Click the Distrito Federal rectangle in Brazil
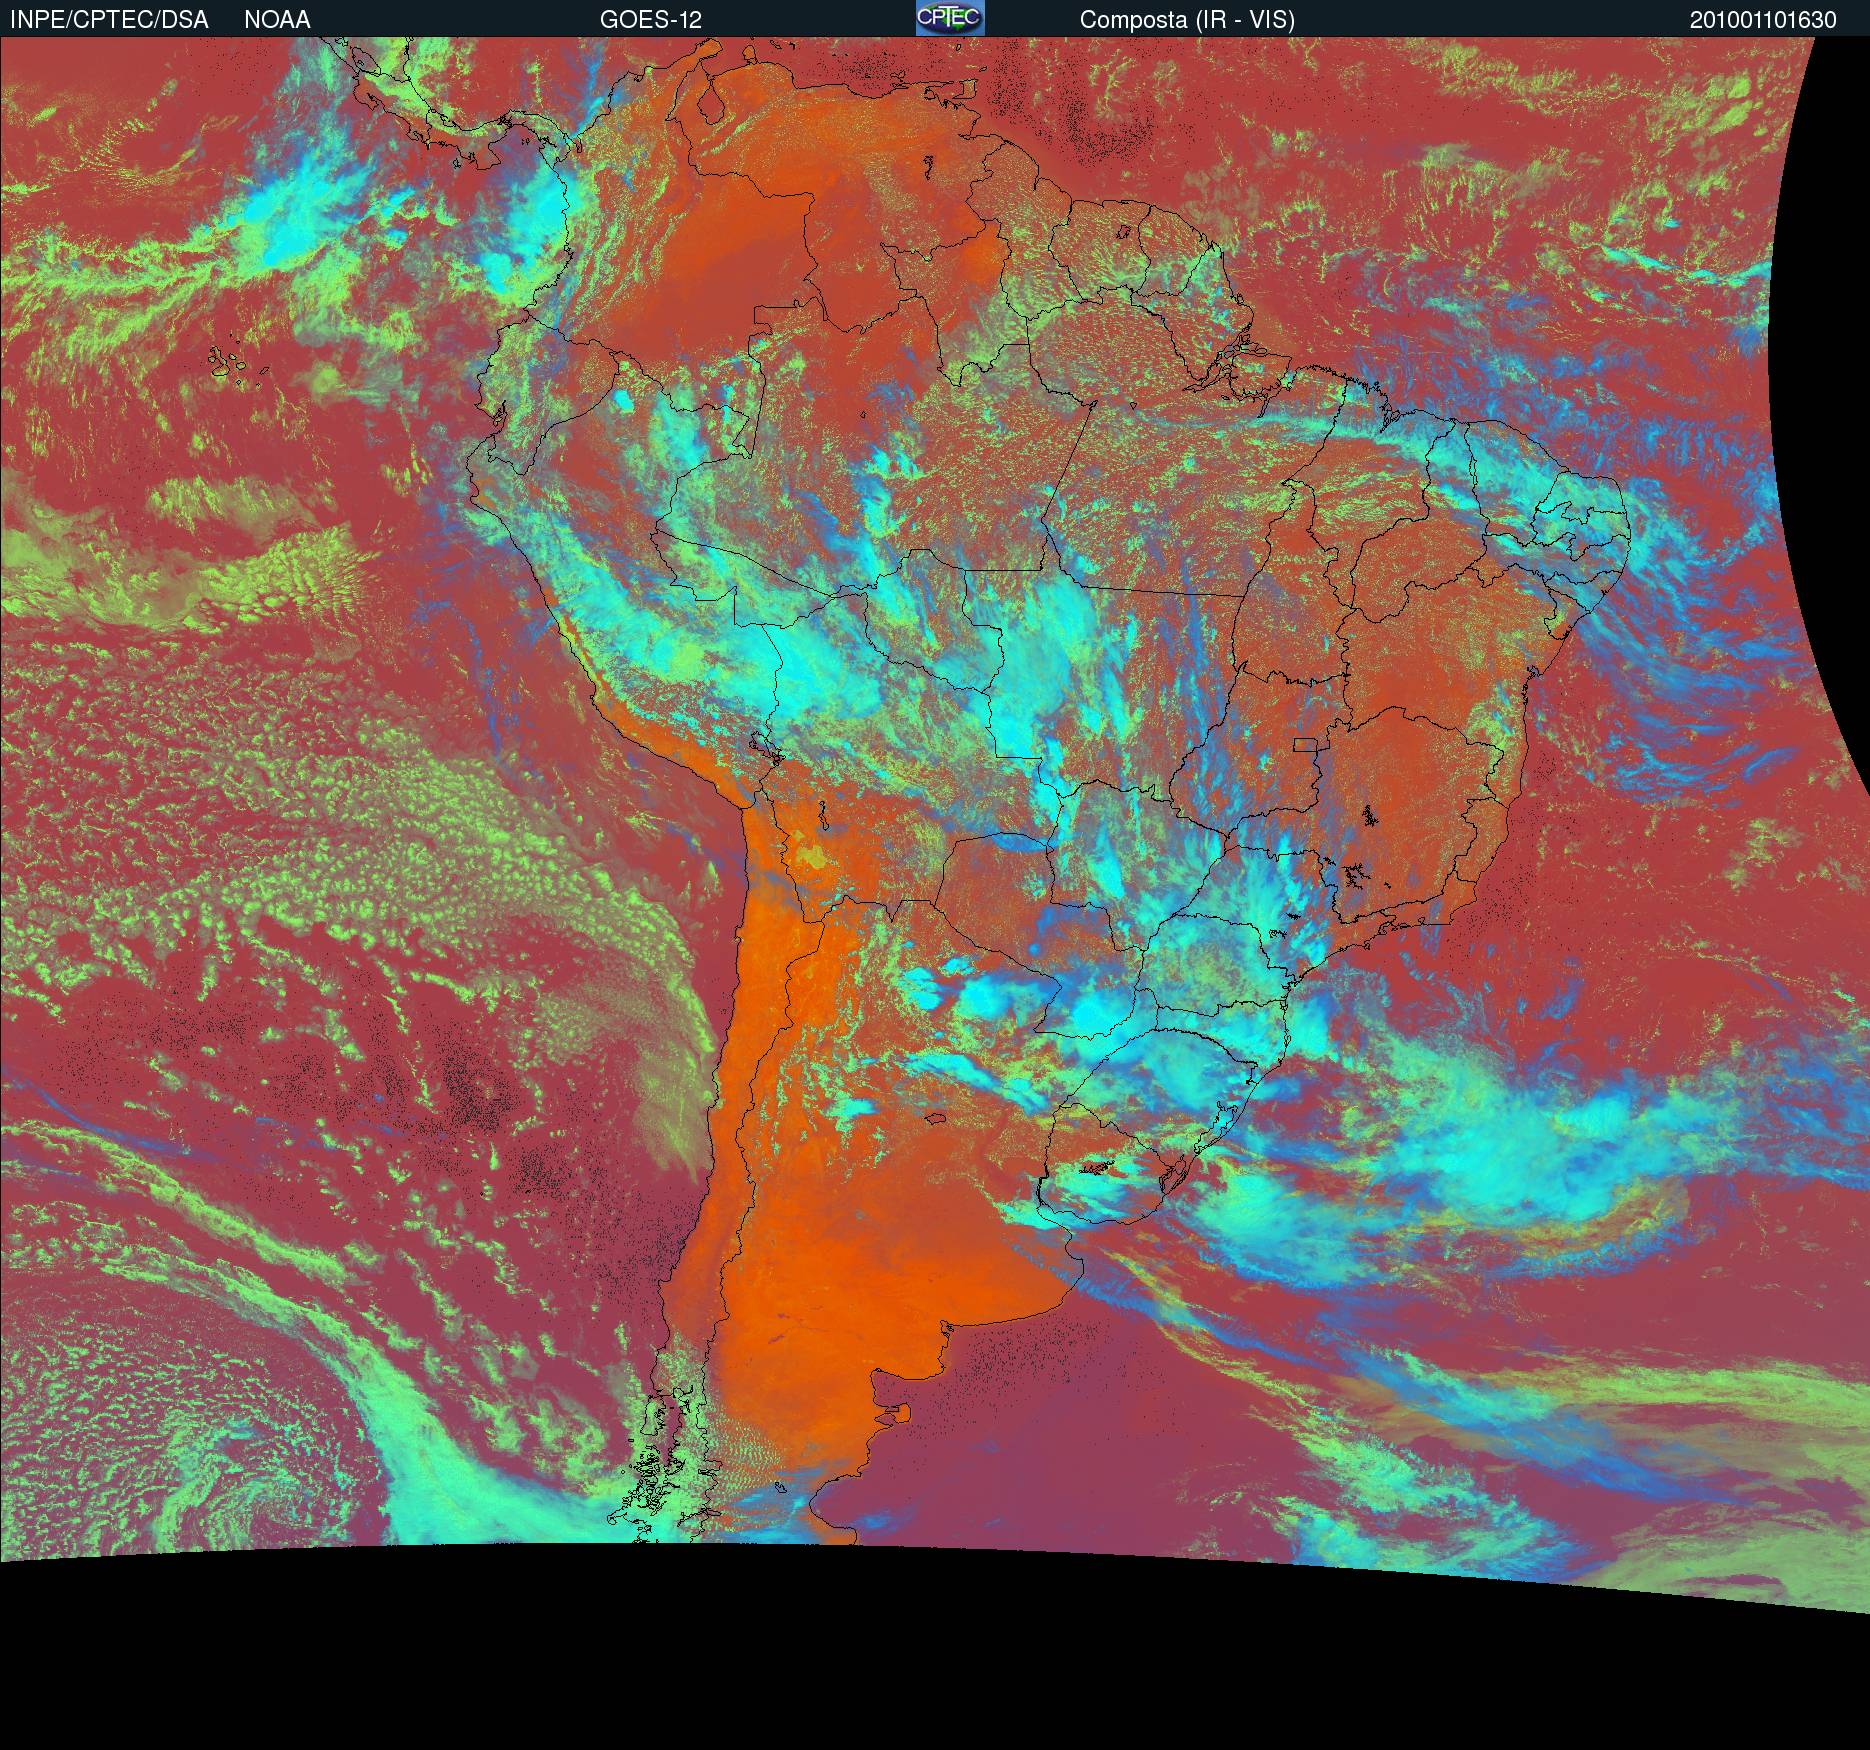The image size is (1870, 1750). [1306, 744]
